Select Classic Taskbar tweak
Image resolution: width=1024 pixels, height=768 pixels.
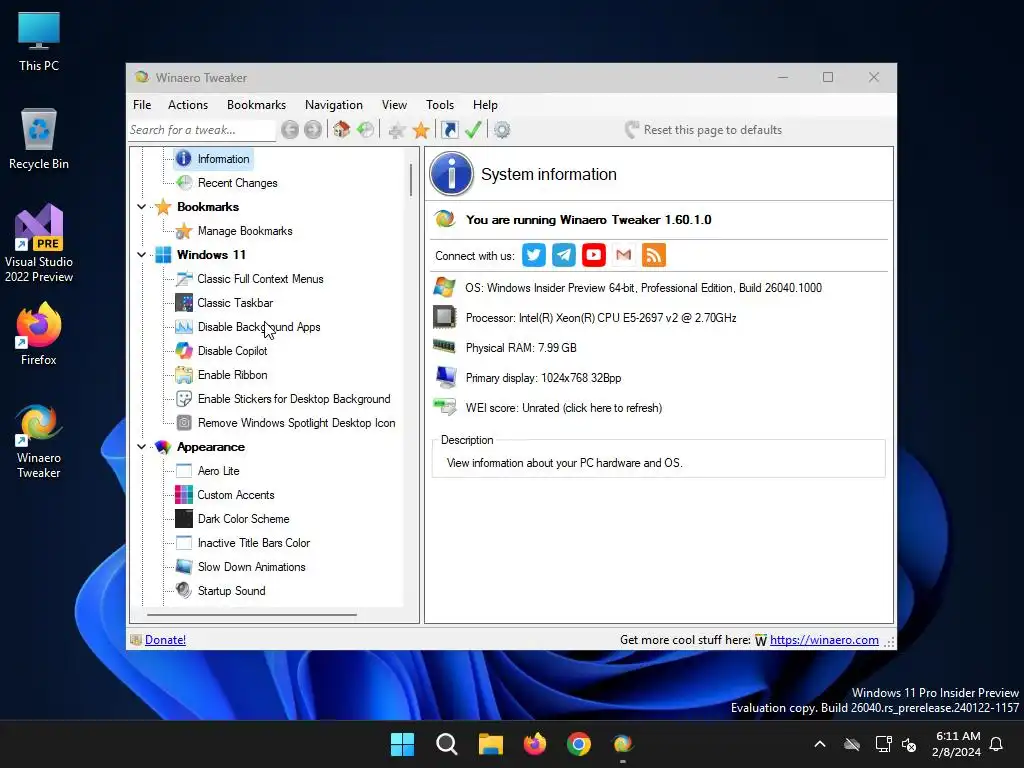[235, 303]
